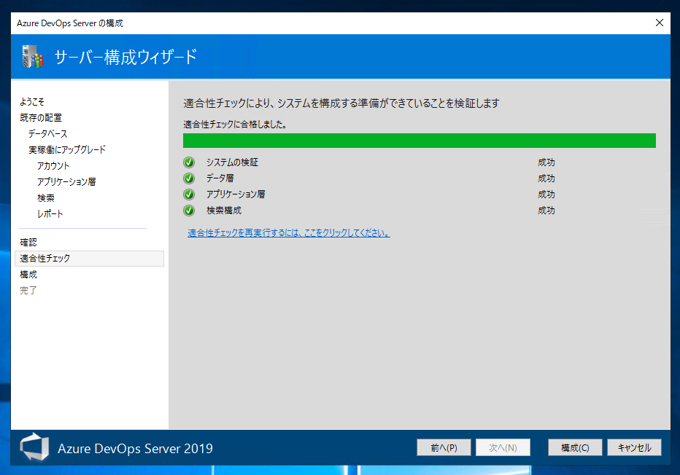Viewport: 680px width, 475px height.
Task: Click the disabled 次へ(N) button
Action: point(503,447)
